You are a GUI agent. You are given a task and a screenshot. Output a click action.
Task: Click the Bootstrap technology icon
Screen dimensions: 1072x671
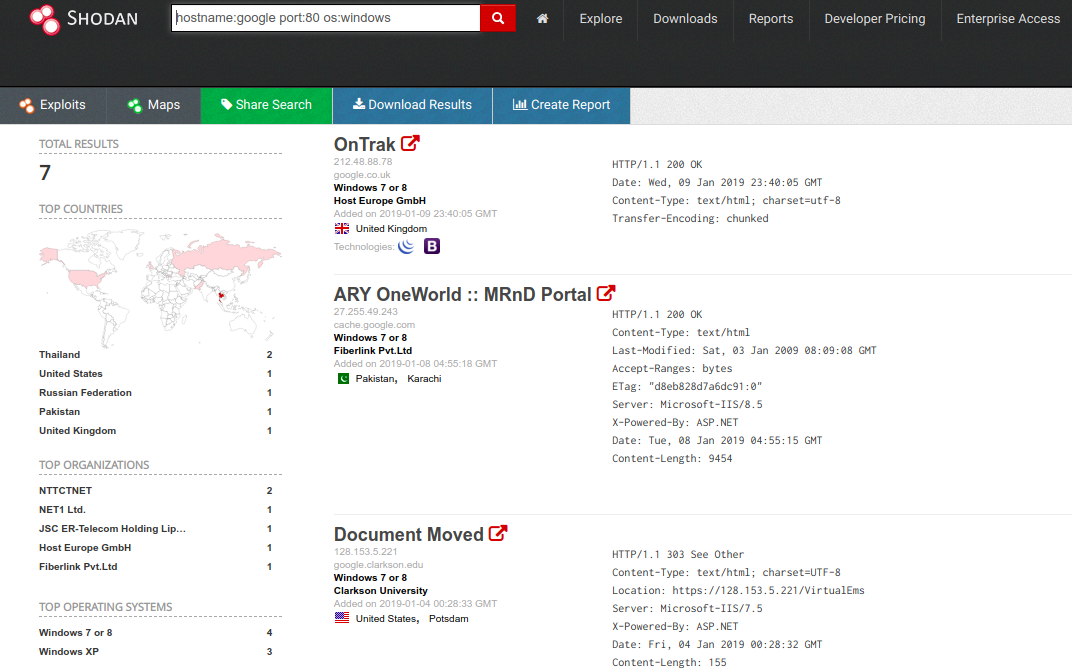pyautogui.click(x=432, y=246)
